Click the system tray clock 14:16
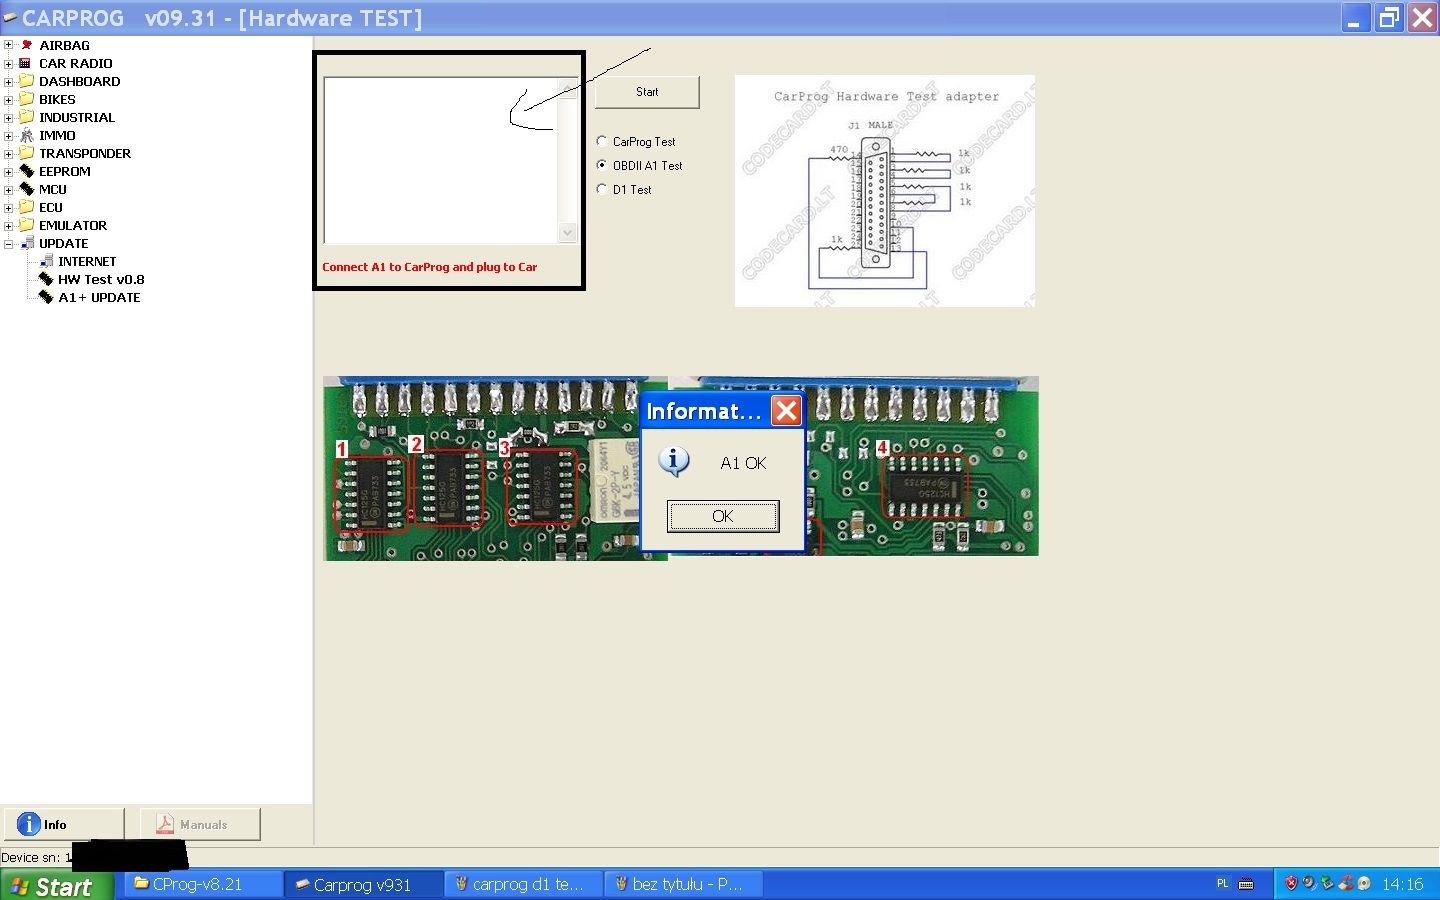This screenshot has height=900, width=1440. pos(1402,885)
